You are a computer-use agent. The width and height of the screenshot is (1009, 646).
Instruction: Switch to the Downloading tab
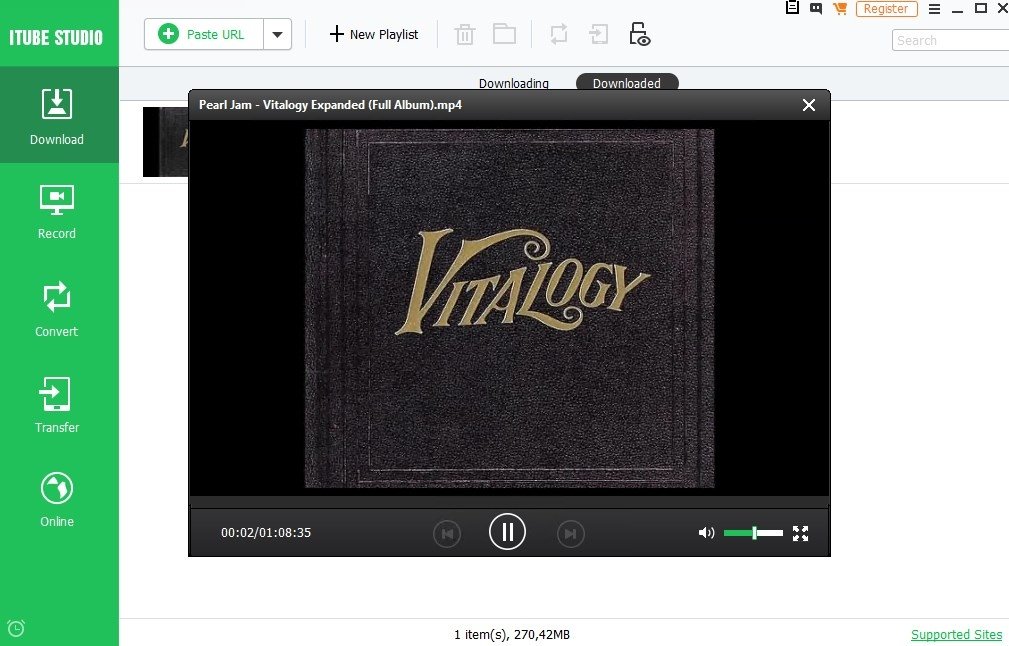pyautogui.click(x=514, y=83)
